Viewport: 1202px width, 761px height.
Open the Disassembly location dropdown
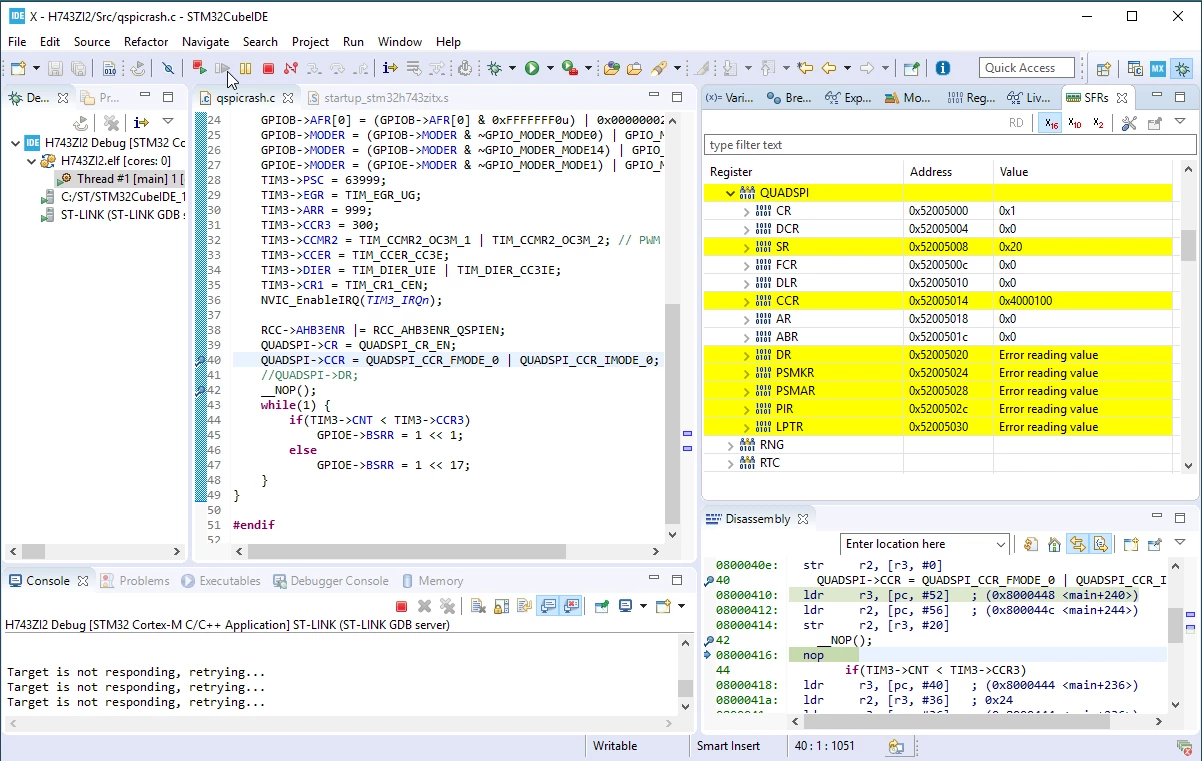(x=1001, y=544)
